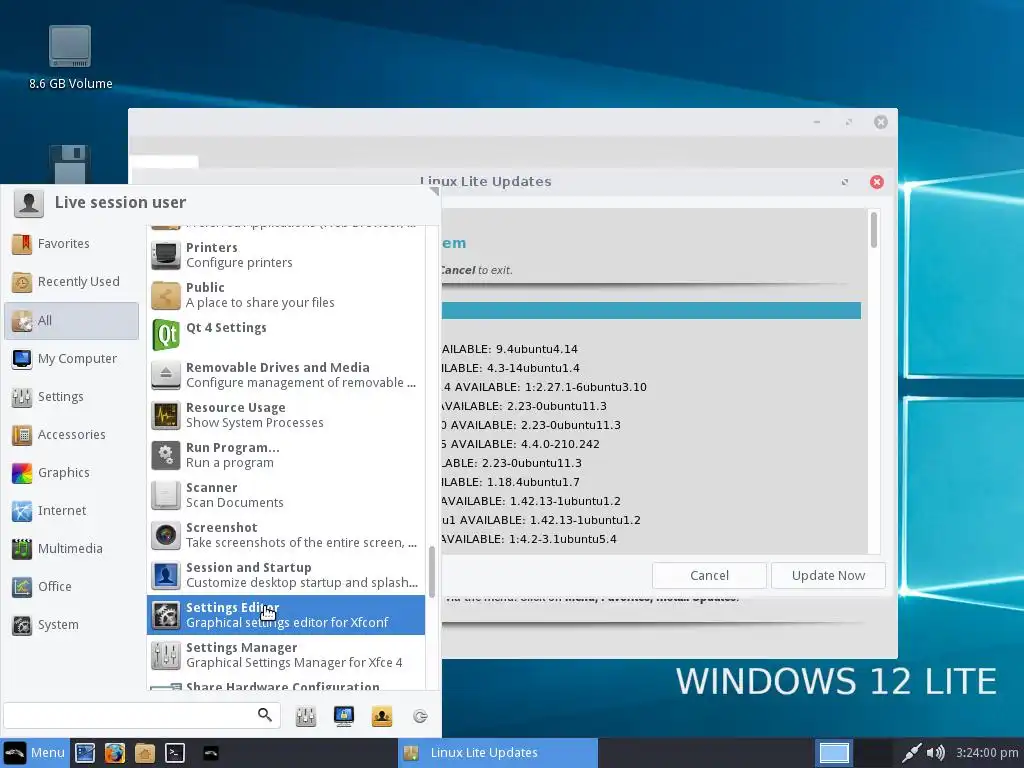Screen dimensions: 1024x768
Task: Click the 4.4.0-210.242 update line
Action: point(520,444)
